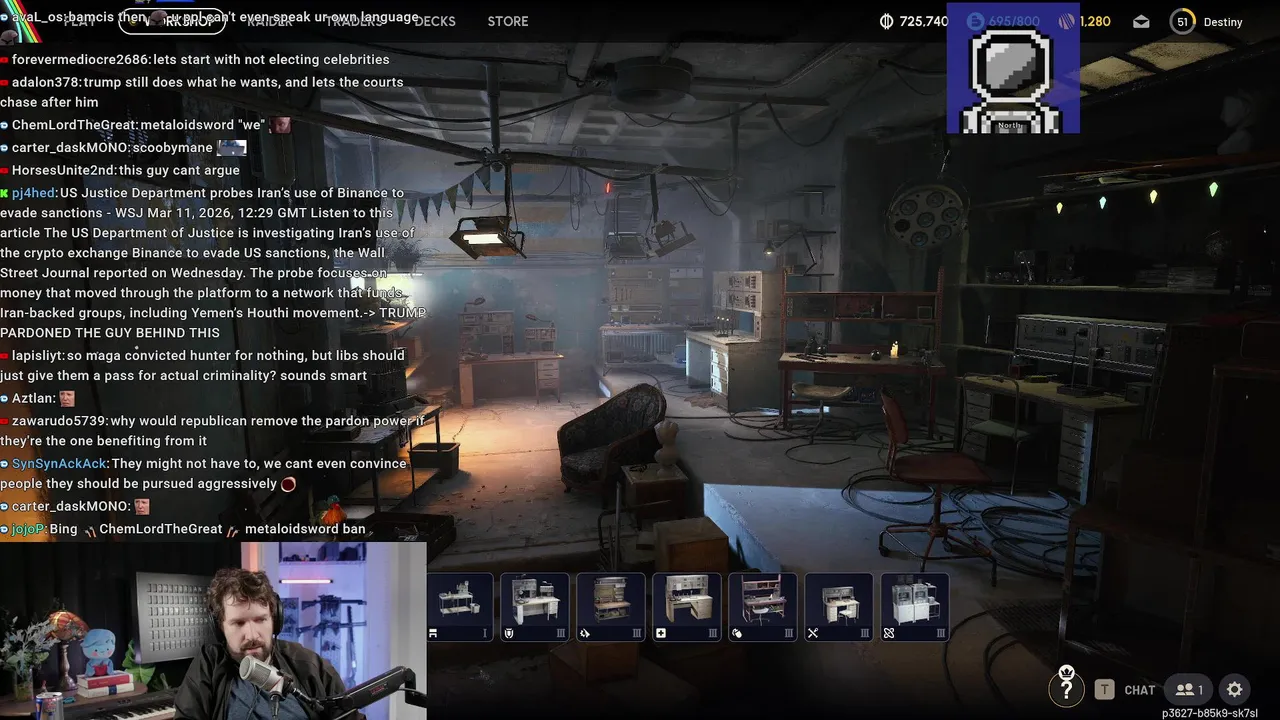This screenshot has width=1280, height=720.
Task: Click chat username Aztlan
Action: coord(32,398)
